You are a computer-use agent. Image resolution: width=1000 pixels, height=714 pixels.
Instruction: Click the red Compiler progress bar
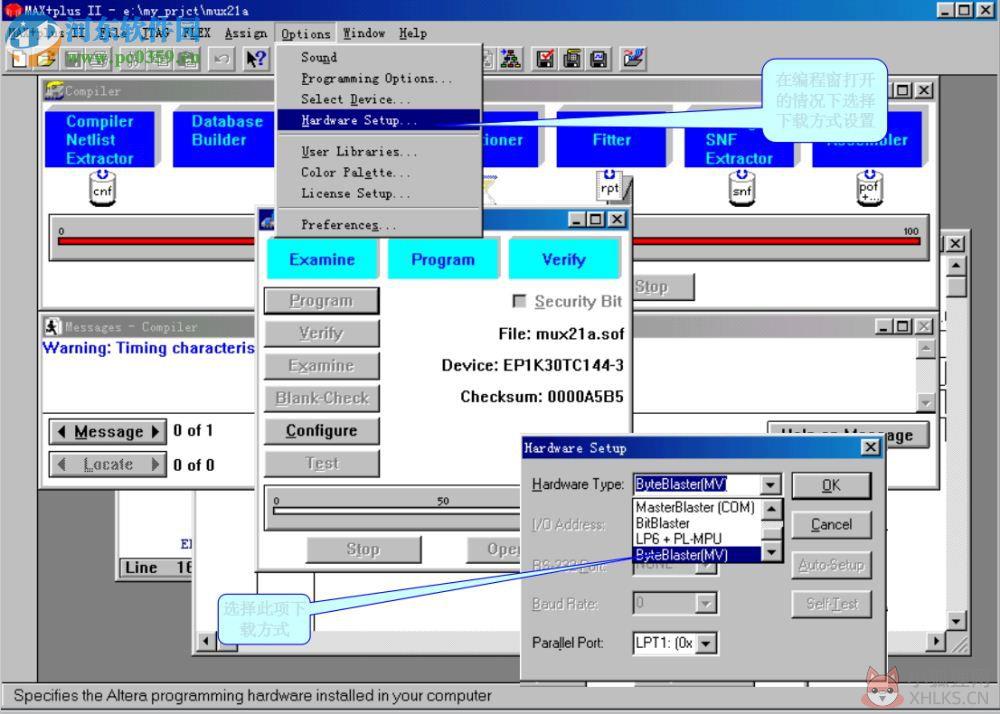(489, 241)
